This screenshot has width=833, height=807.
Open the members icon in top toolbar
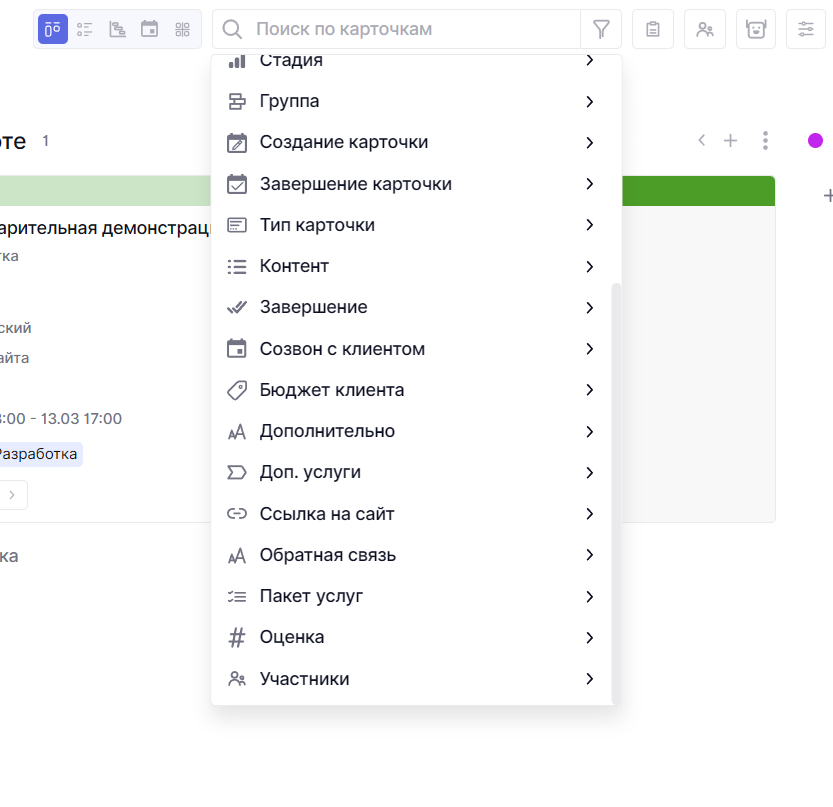click(705, 29)
